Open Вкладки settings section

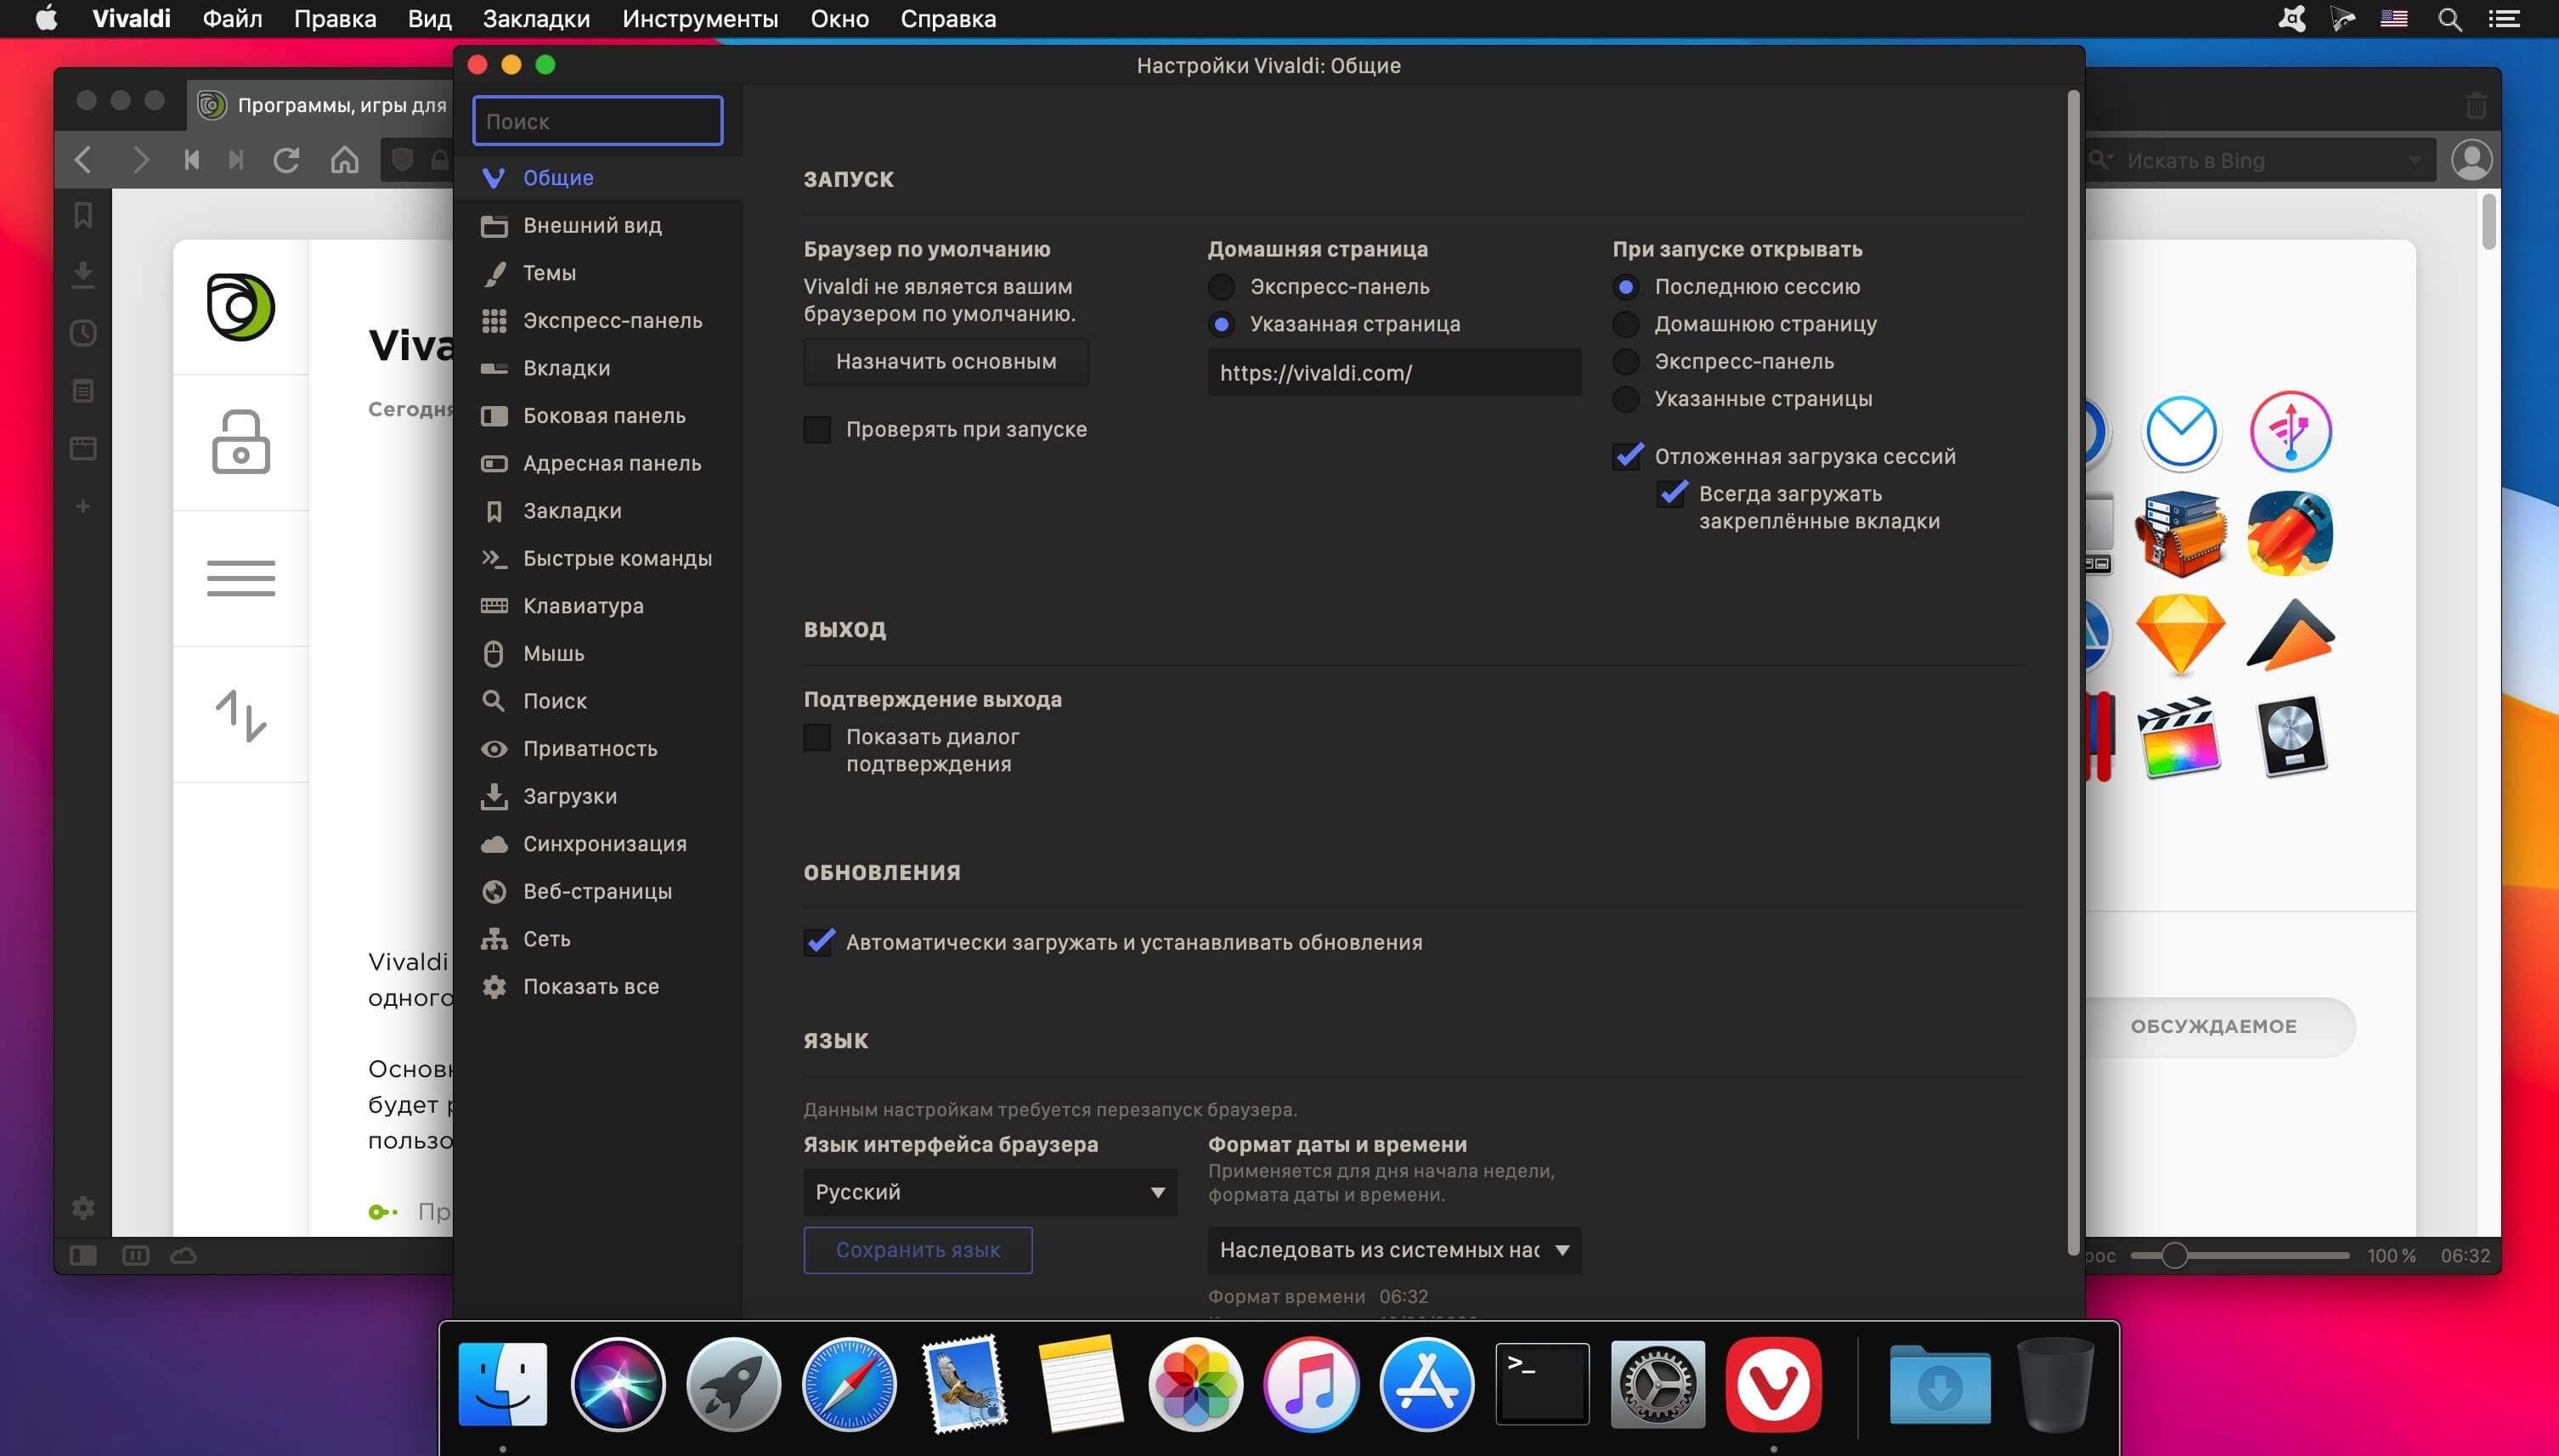(598, 368)
